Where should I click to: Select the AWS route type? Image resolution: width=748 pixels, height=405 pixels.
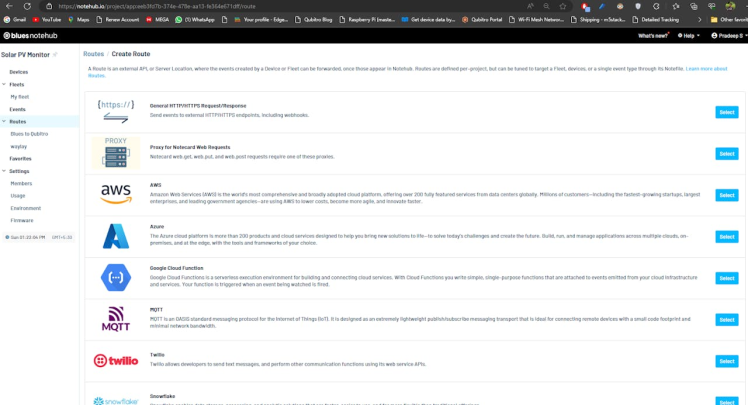[727, 195]
